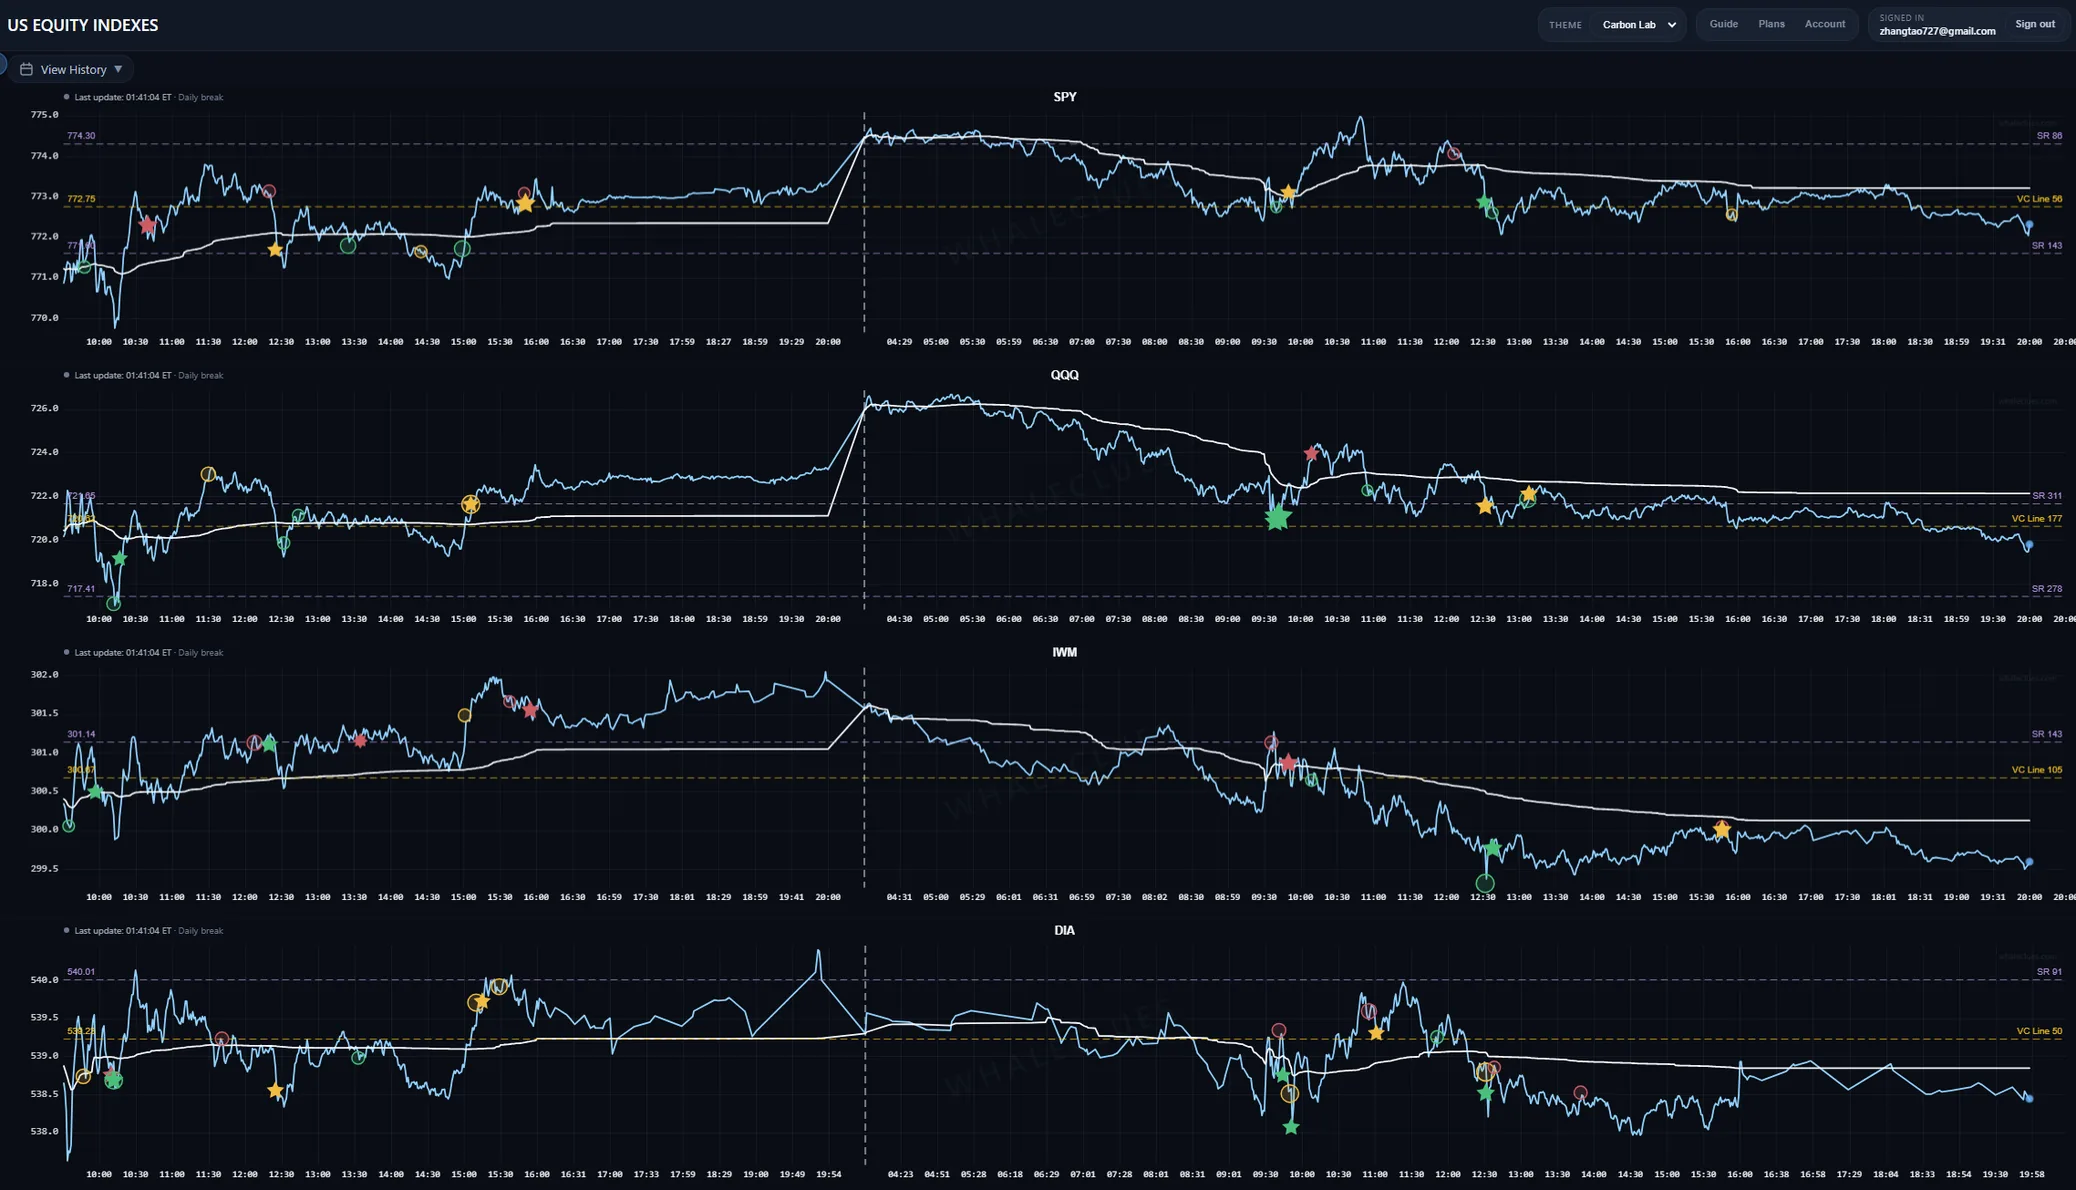Select the red star marker on SPY chart
2076x1190 pixels.
[x=148, y=225]
